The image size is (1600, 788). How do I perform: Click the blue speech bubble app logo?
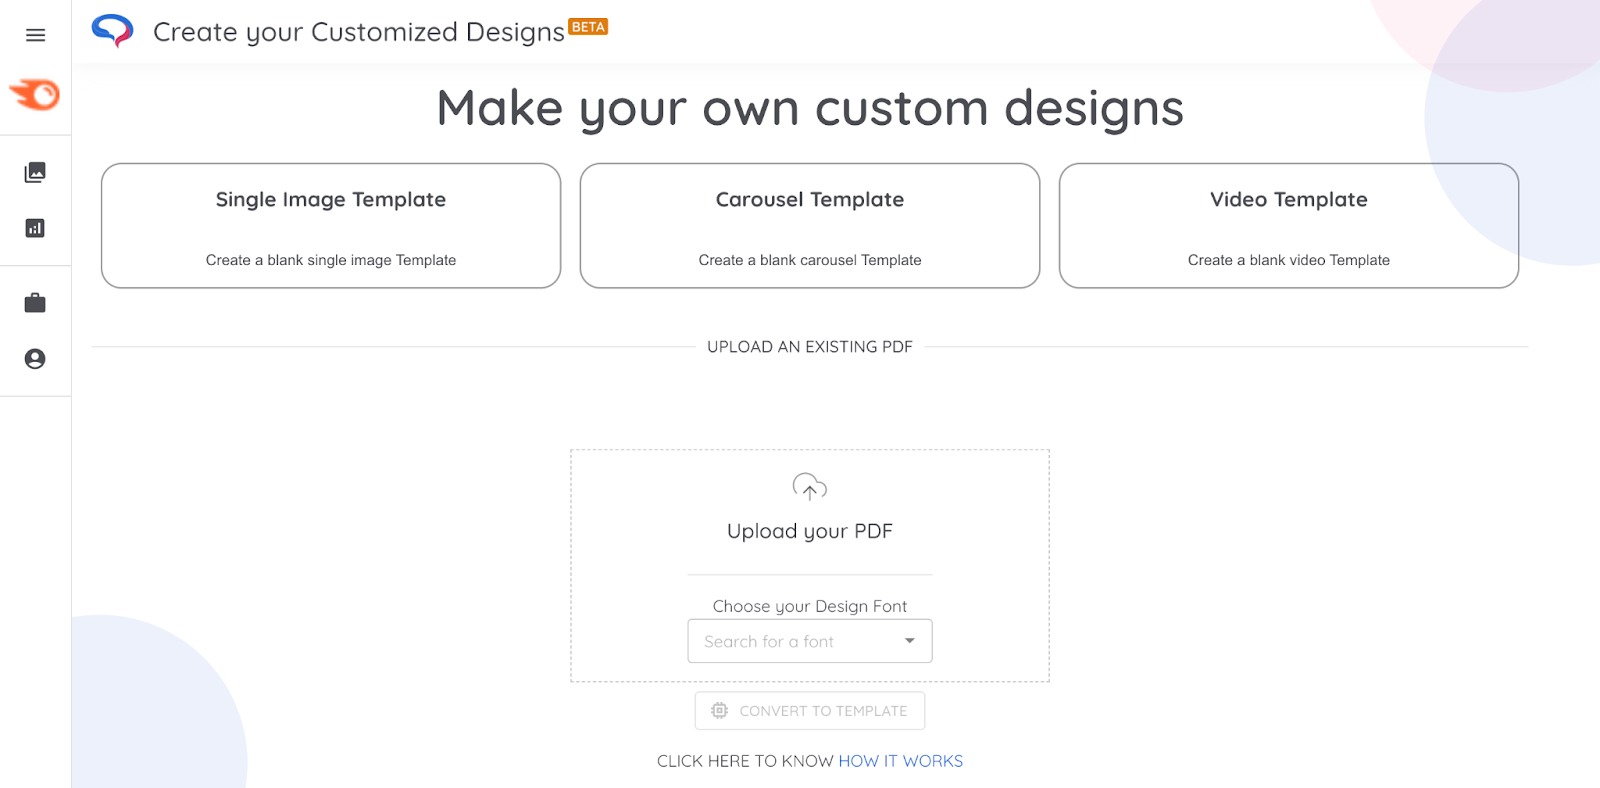[x=112, y=31]
